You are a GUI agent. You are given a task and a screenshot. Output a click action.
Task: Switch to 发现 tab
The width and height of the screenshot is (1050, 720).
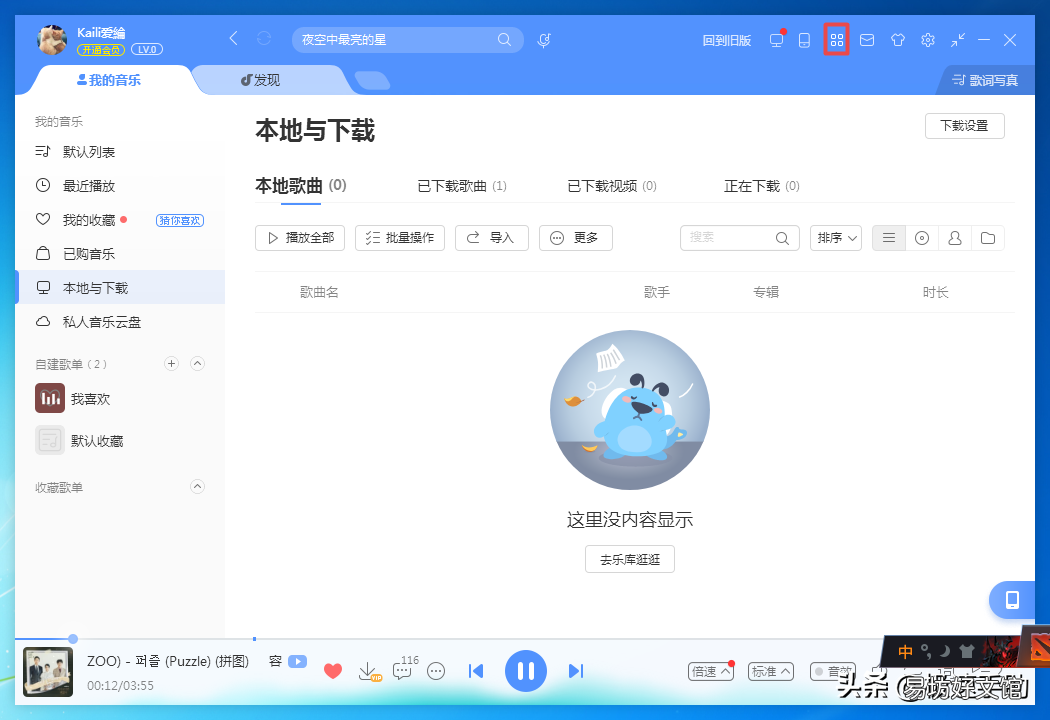coord(260,80)
